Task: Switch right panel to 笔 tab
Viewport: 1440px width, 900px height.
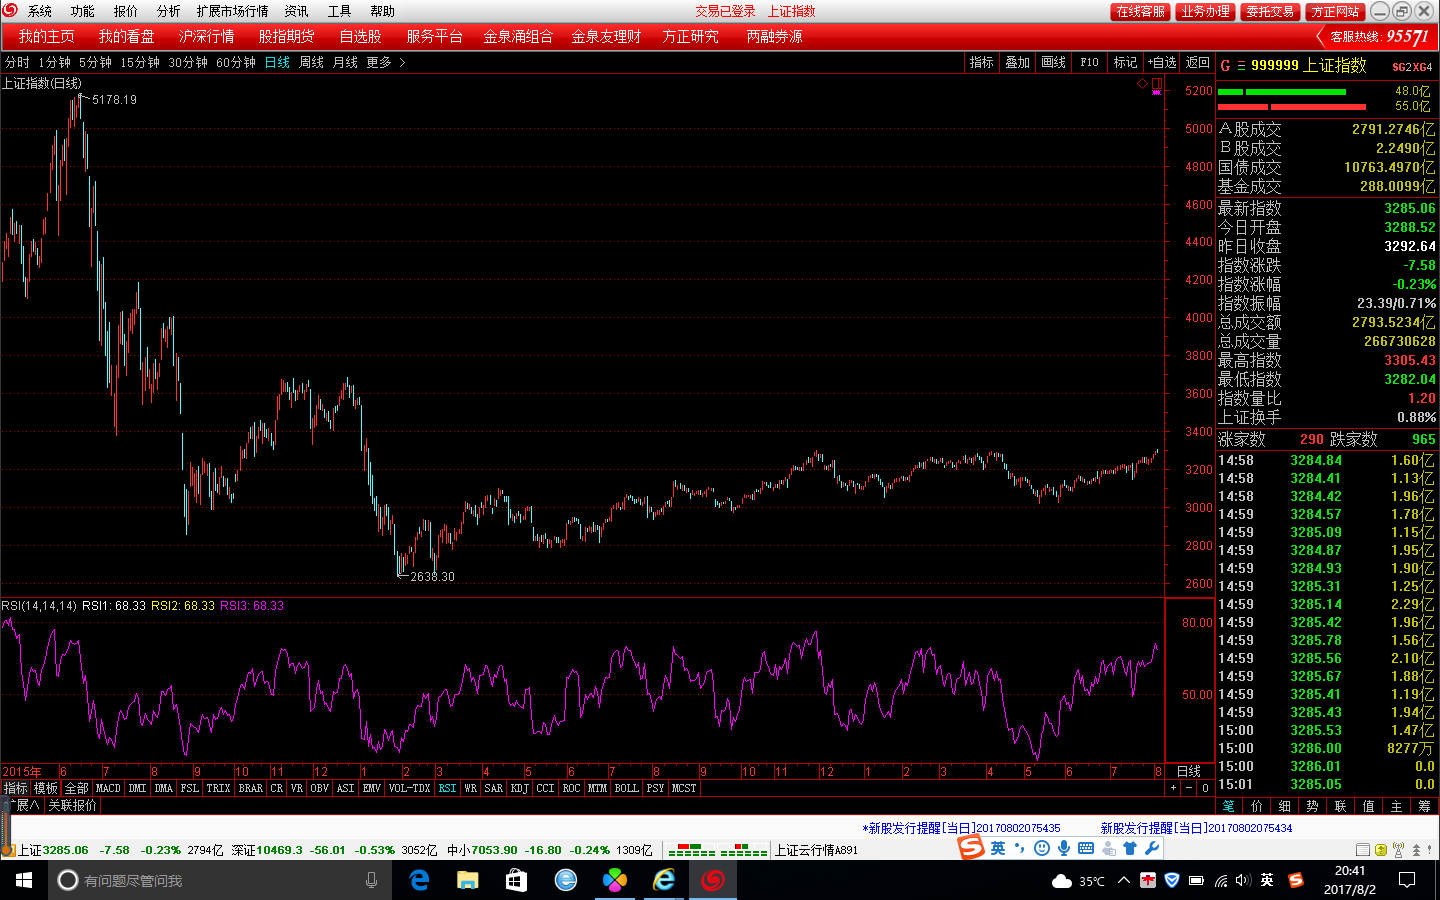Action: (x=1229, y=806)
